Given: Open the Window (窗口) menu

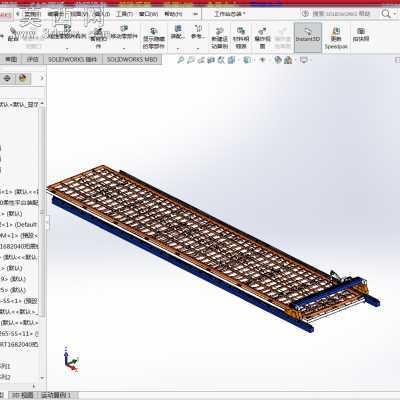Looking at the screenshot, I should pos(148,14).
